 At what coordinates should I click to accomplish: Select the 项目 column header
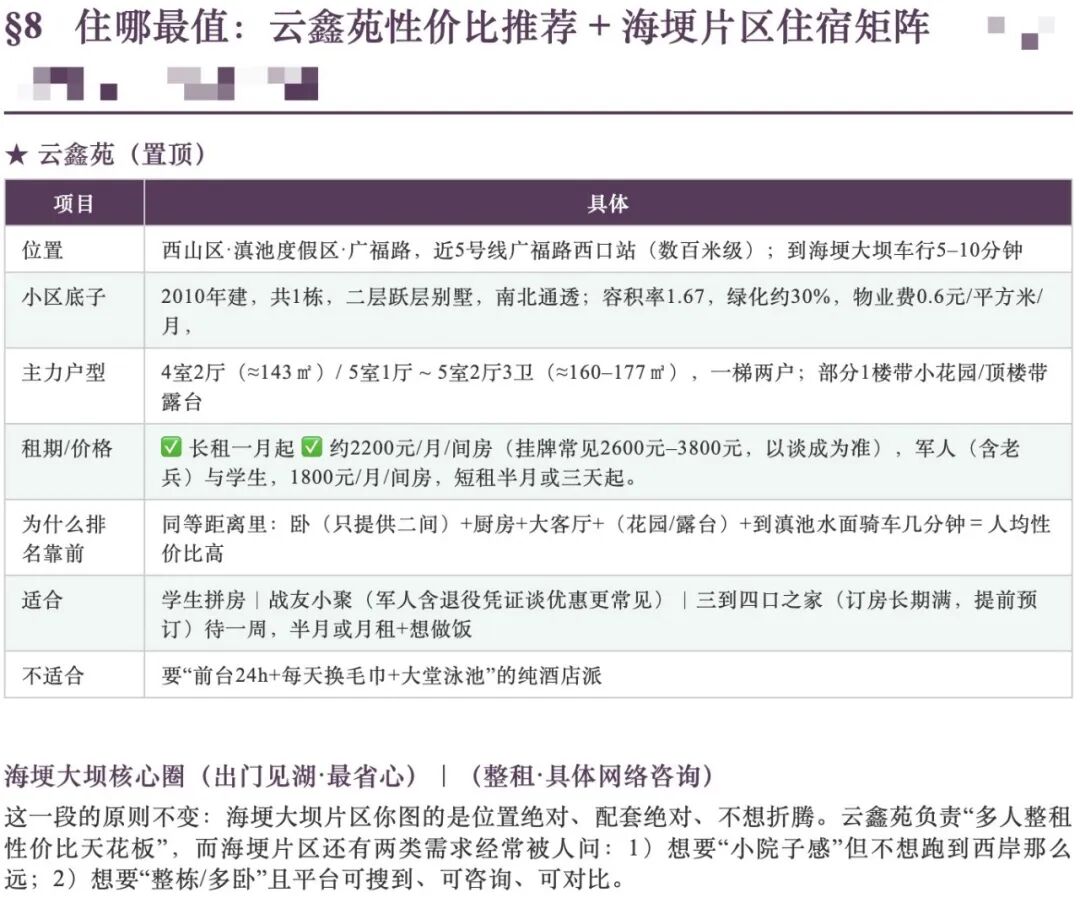pyautogui.click(x=74, y=203)
